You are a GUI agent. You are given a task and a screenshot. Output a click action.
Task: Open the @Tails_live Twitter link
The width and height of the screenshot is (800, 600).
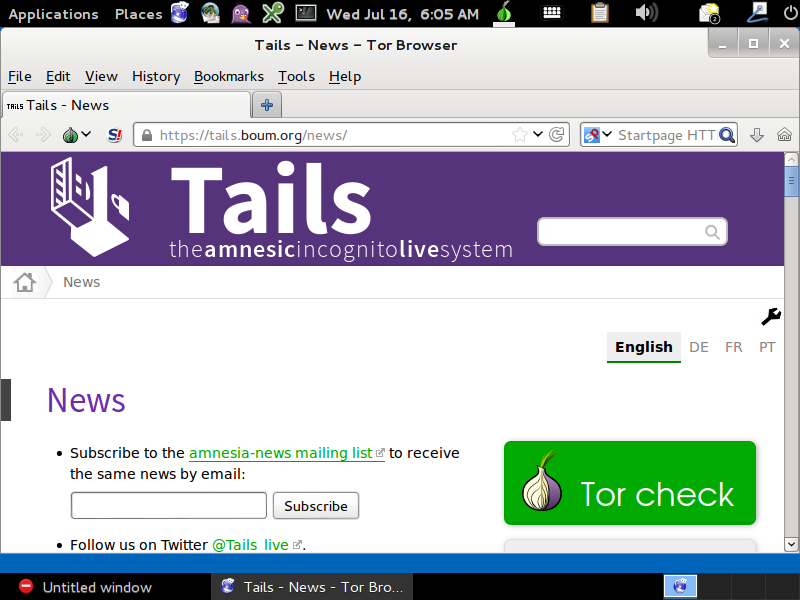257,544
